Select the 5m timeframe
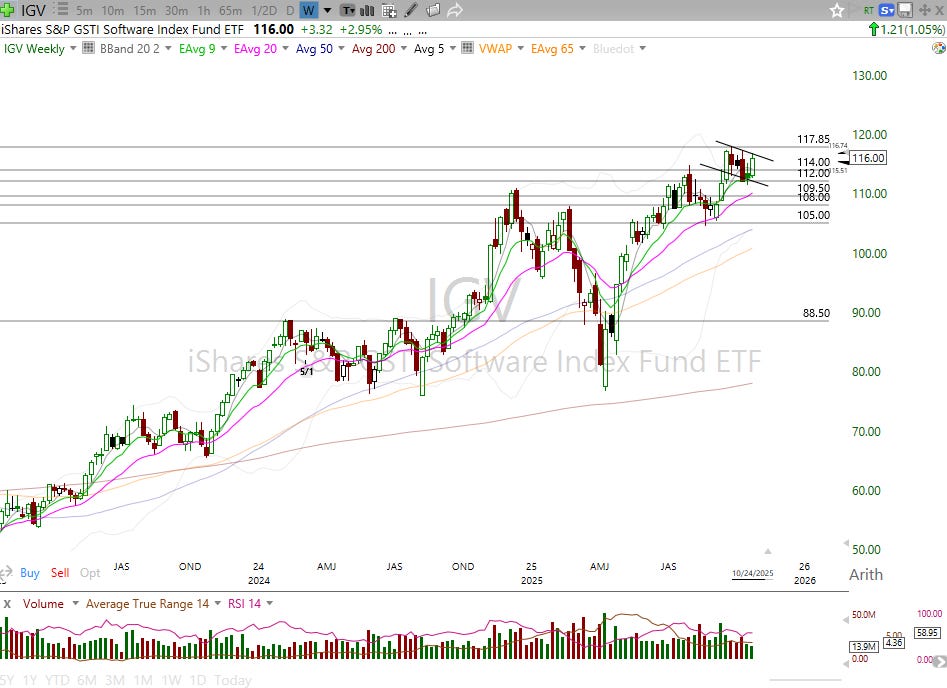 [x=84, y=10]
